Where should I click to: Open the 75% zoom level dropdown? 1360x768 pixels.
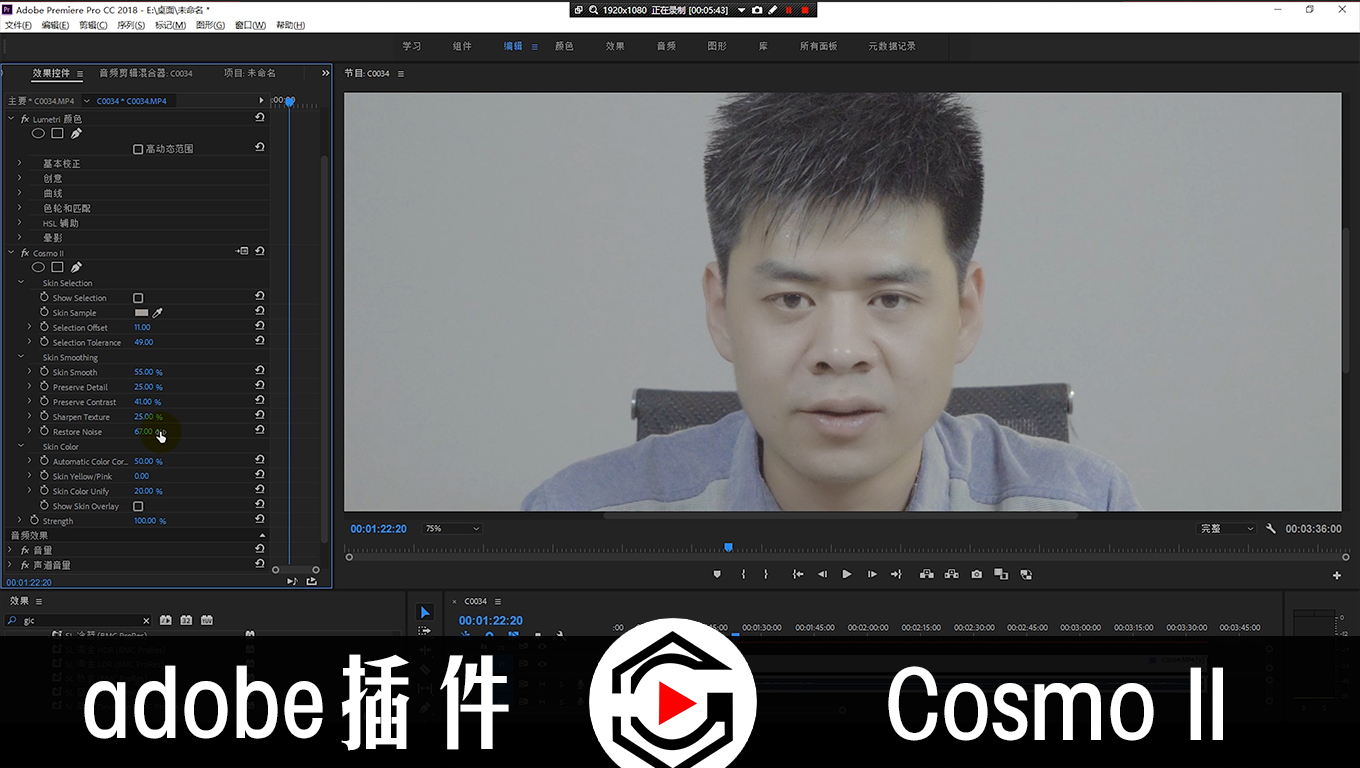coord(452,529)
